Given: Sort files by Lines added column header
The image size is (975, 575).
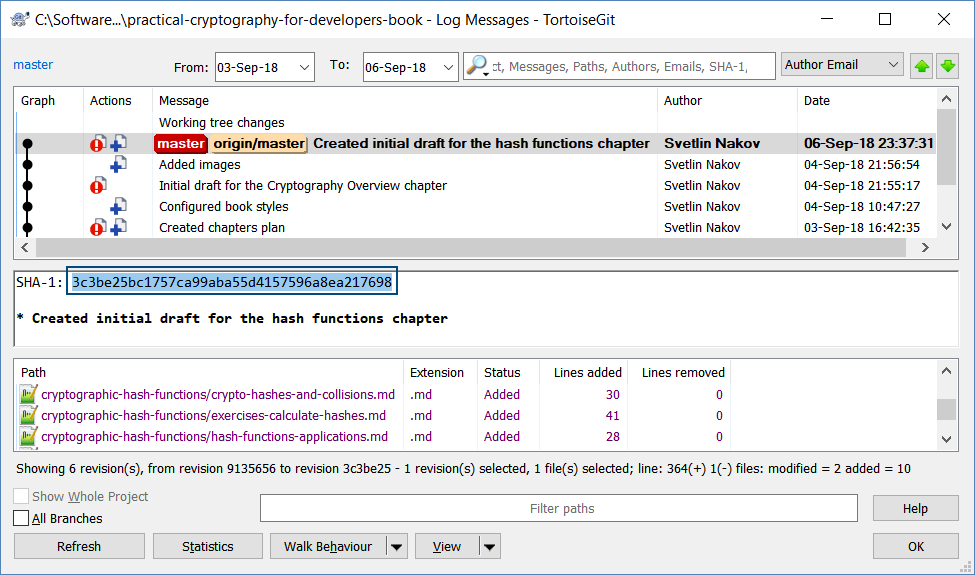Looking at the screenshot, I should pos(588,372).
